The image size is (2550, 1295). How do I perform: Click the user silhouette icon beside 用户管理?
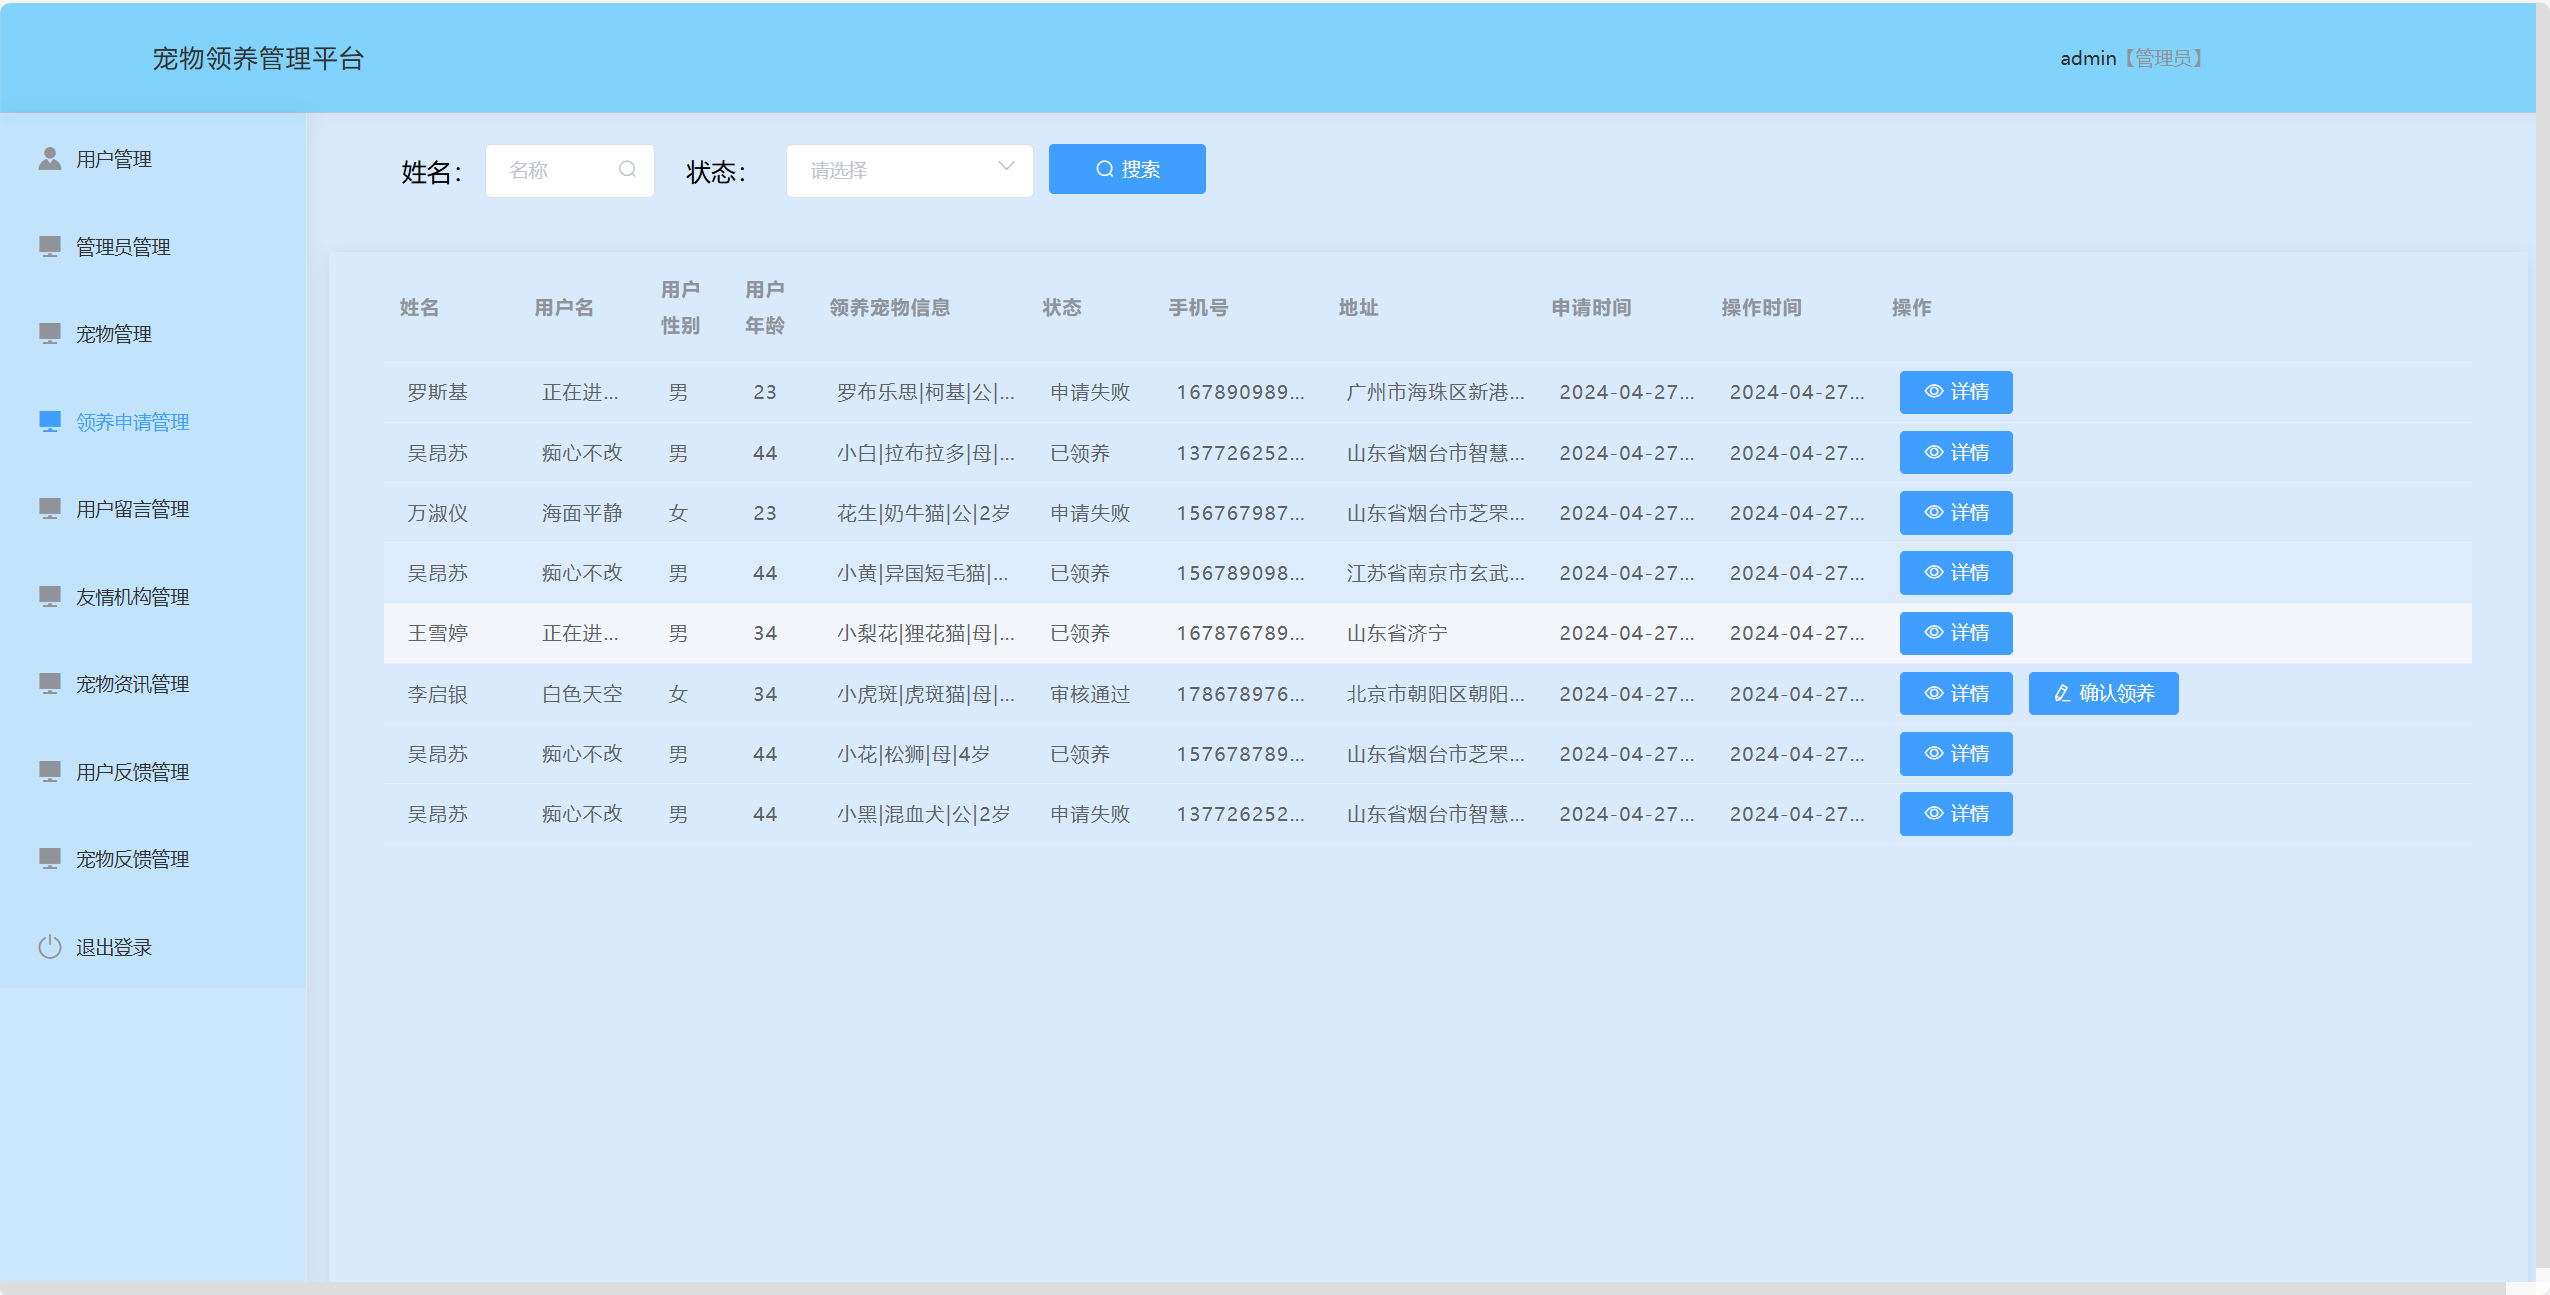coord(49,159)
